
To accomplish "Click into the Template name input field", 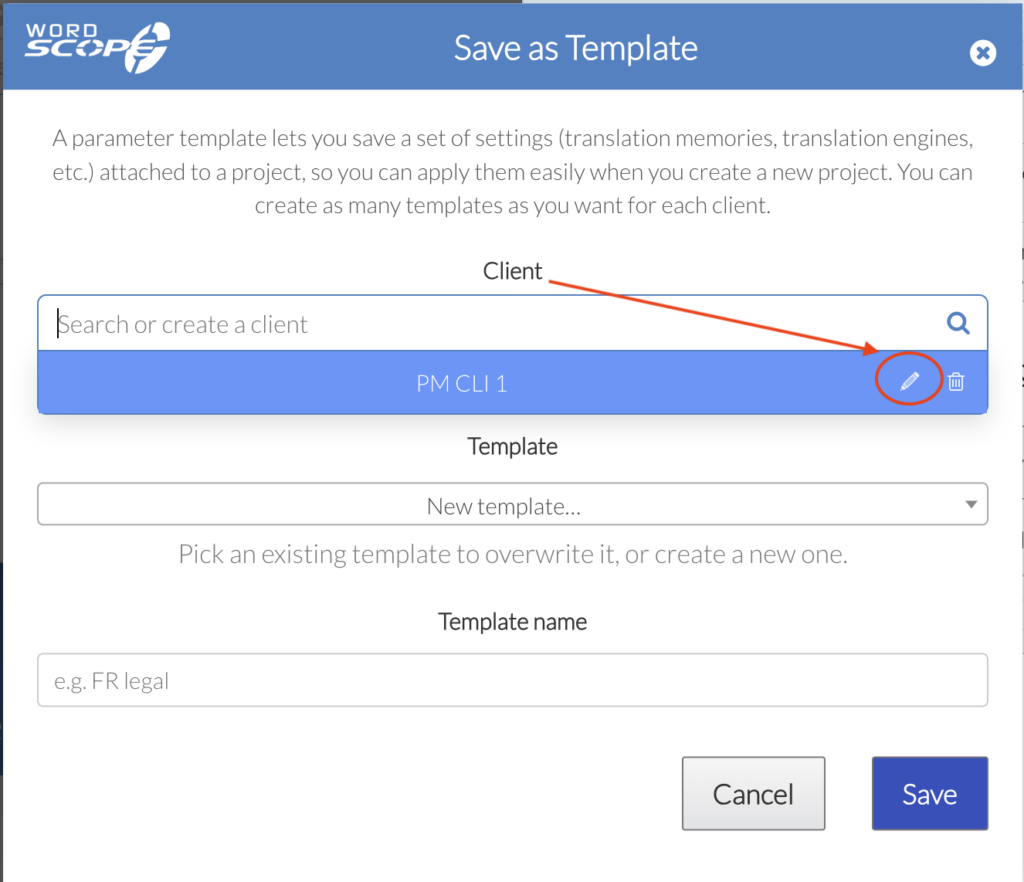I will (512, 680).
